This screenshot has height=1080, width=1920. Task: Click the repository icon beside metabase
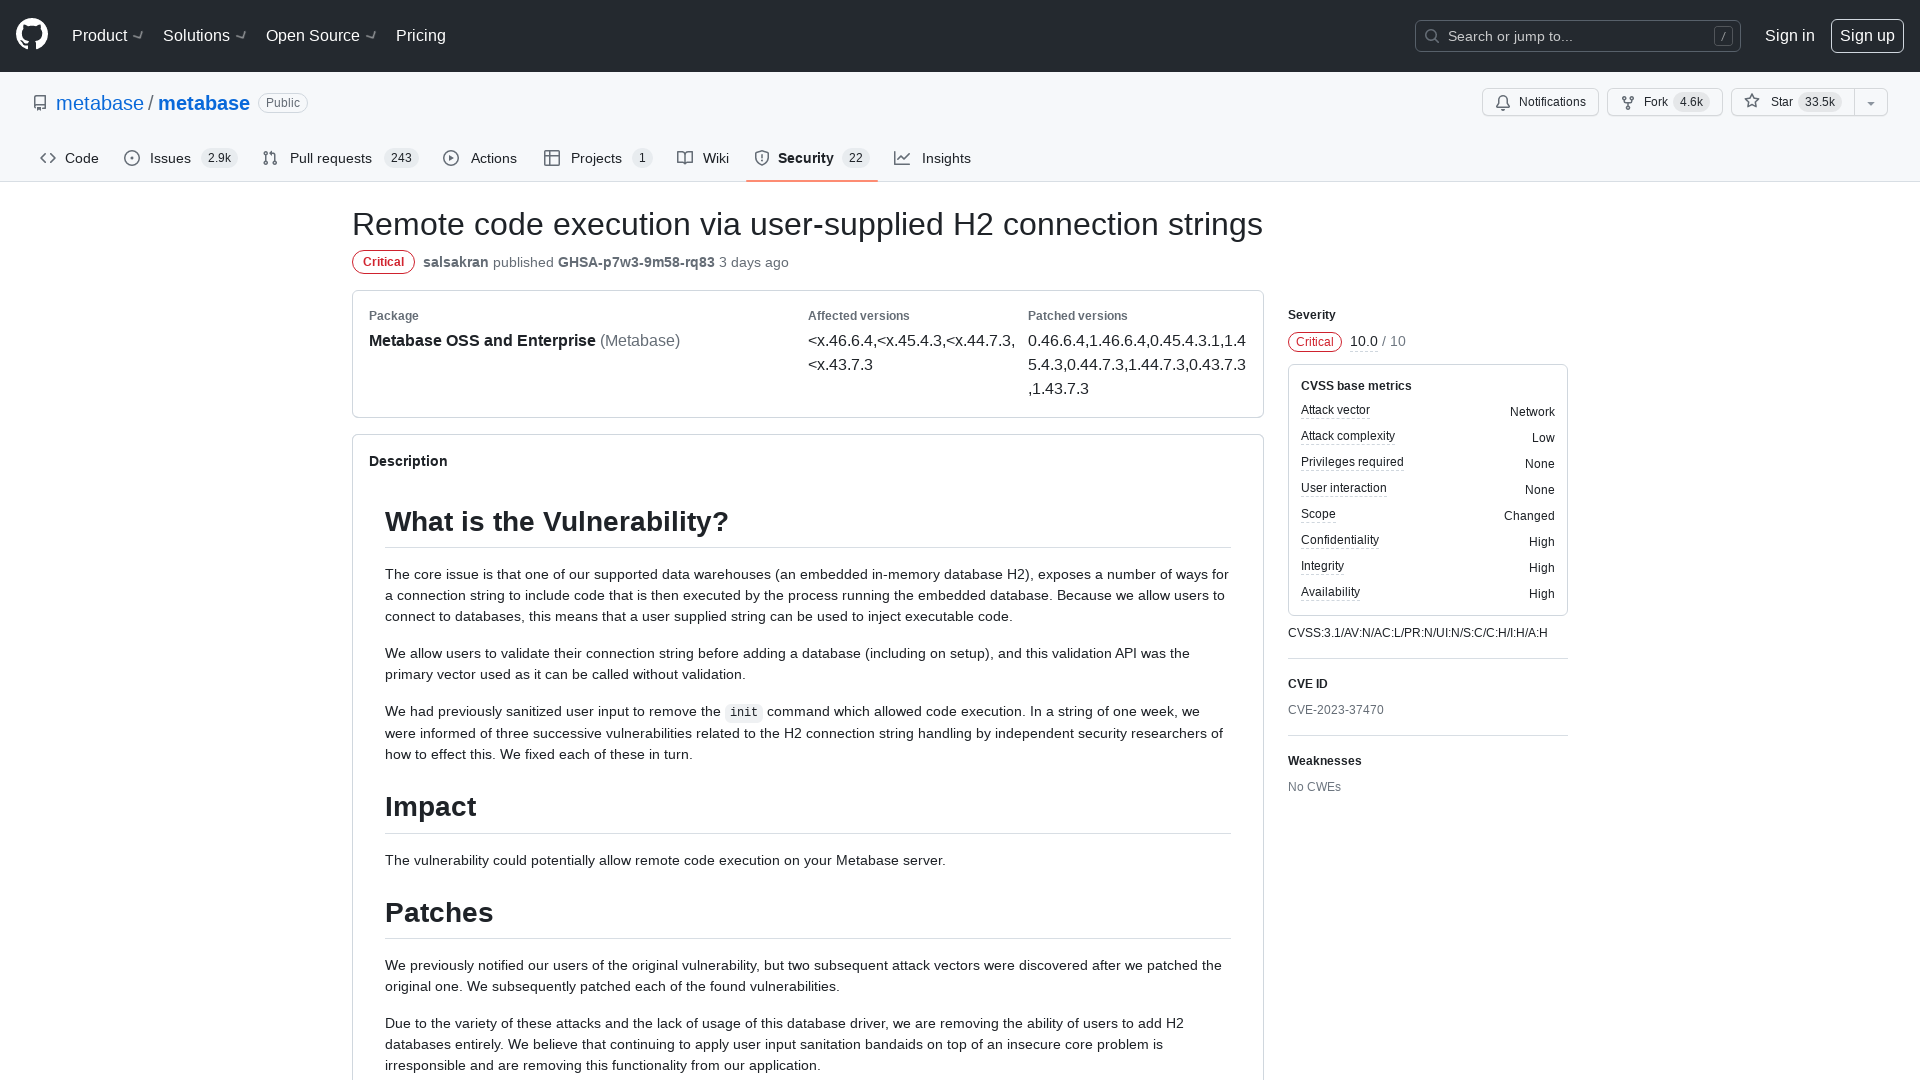point(40,103)
